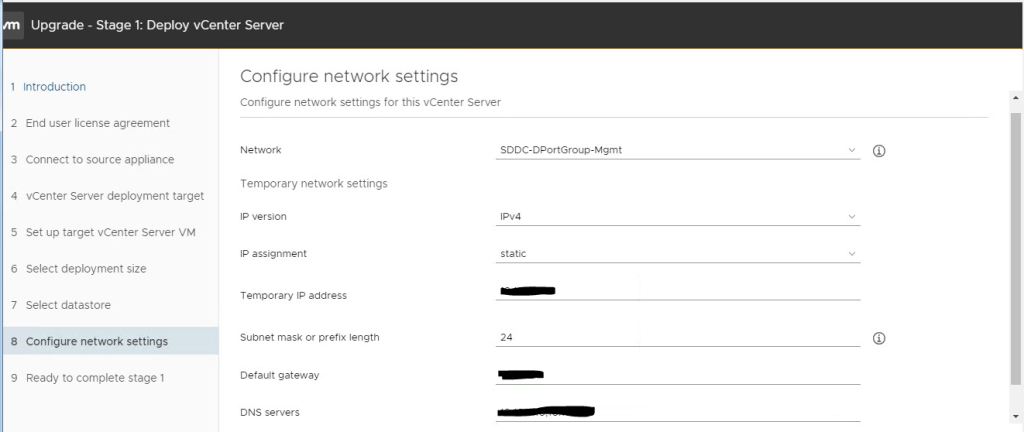
Task: Click the DNS servers input field
Action: tap(679, 412)
